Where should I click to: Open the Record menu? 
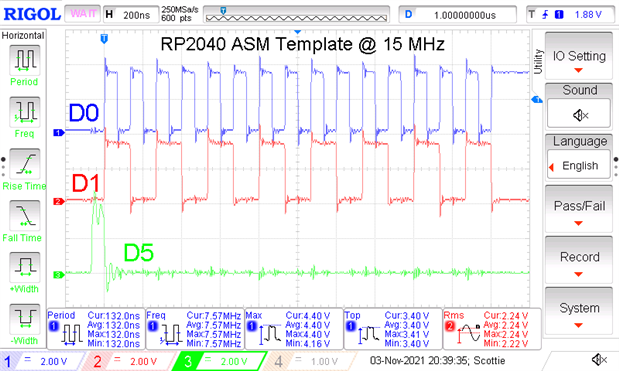579,261
